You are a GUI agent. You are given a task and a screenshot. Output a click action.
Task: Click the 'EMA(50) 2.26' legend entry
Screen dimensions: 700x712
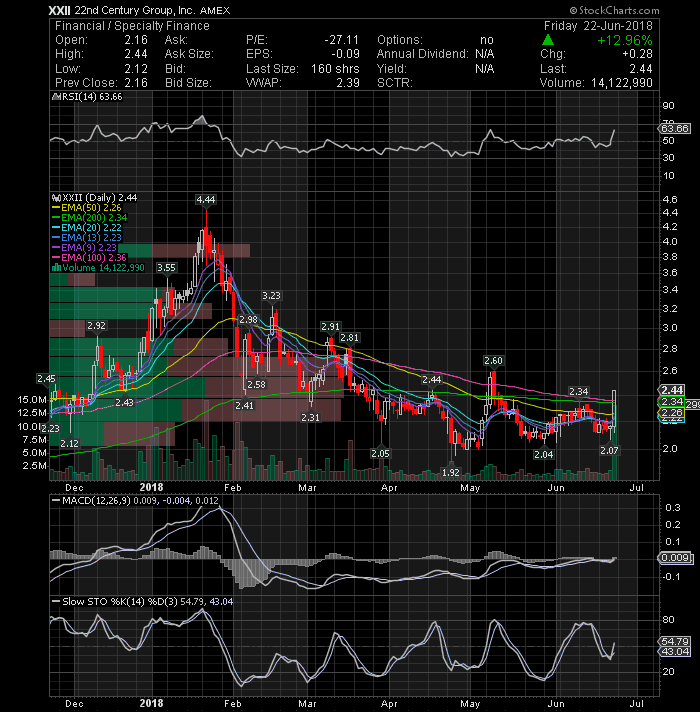[x=87, y=208]
